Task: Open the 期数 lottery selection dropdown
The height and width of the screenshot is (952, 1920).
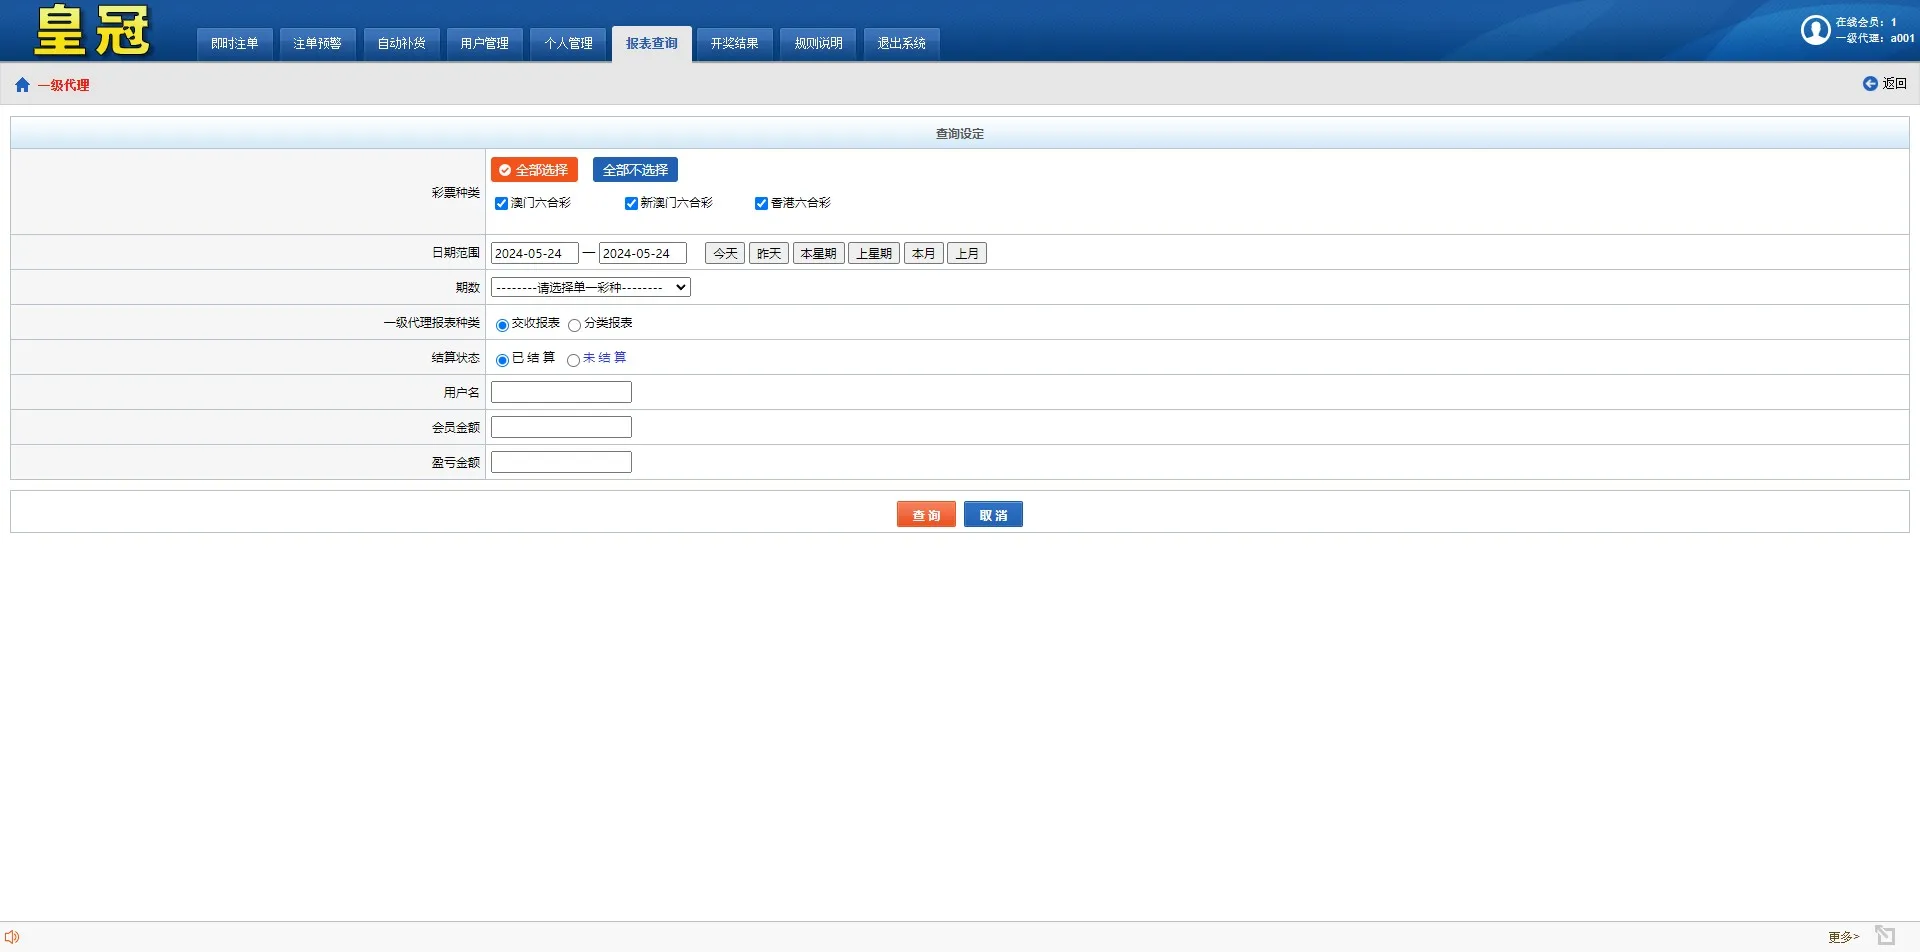Action: tap(590, 288)
